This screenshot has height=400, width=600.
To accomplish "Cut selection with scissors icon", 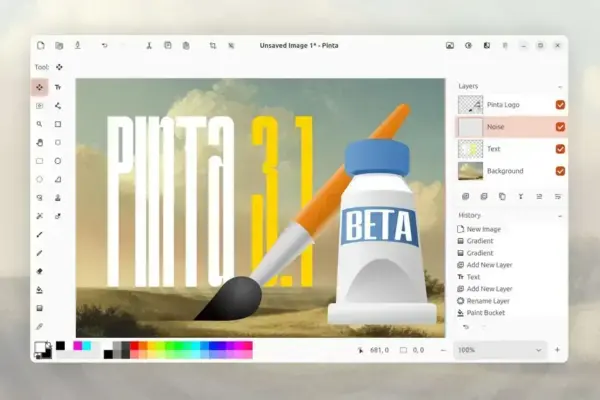I will click(149, 46).
